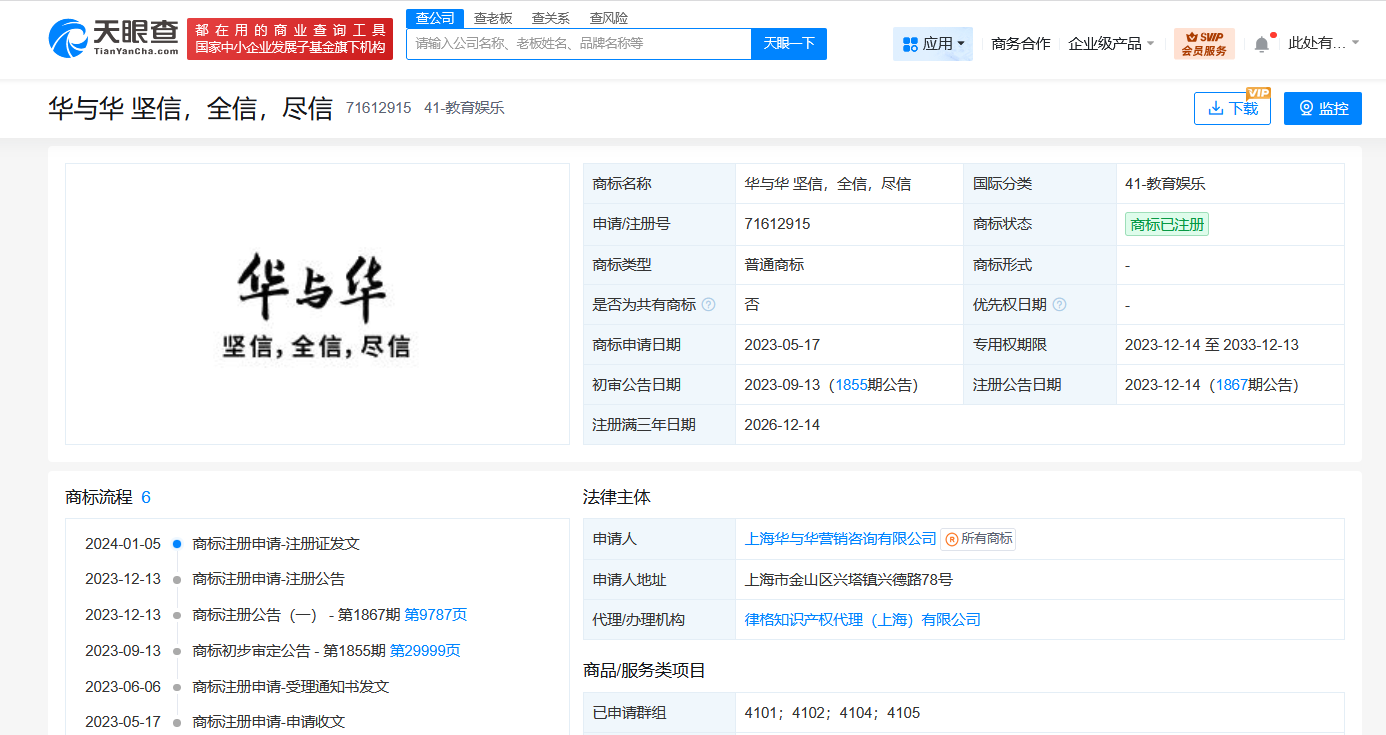The width and height of the screenshot is (1386, 735).
Task: Click the 天眼一下 search button
Action: (x=789, y=44)
